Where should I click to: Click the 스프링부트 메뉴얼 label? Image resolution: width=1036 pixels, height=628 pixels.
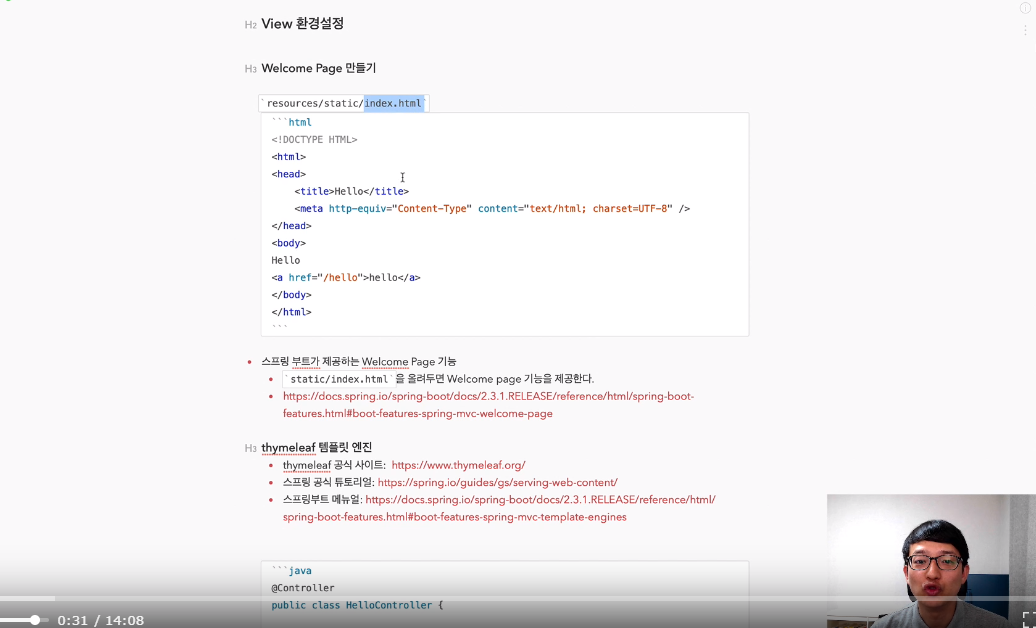[322, 500]
